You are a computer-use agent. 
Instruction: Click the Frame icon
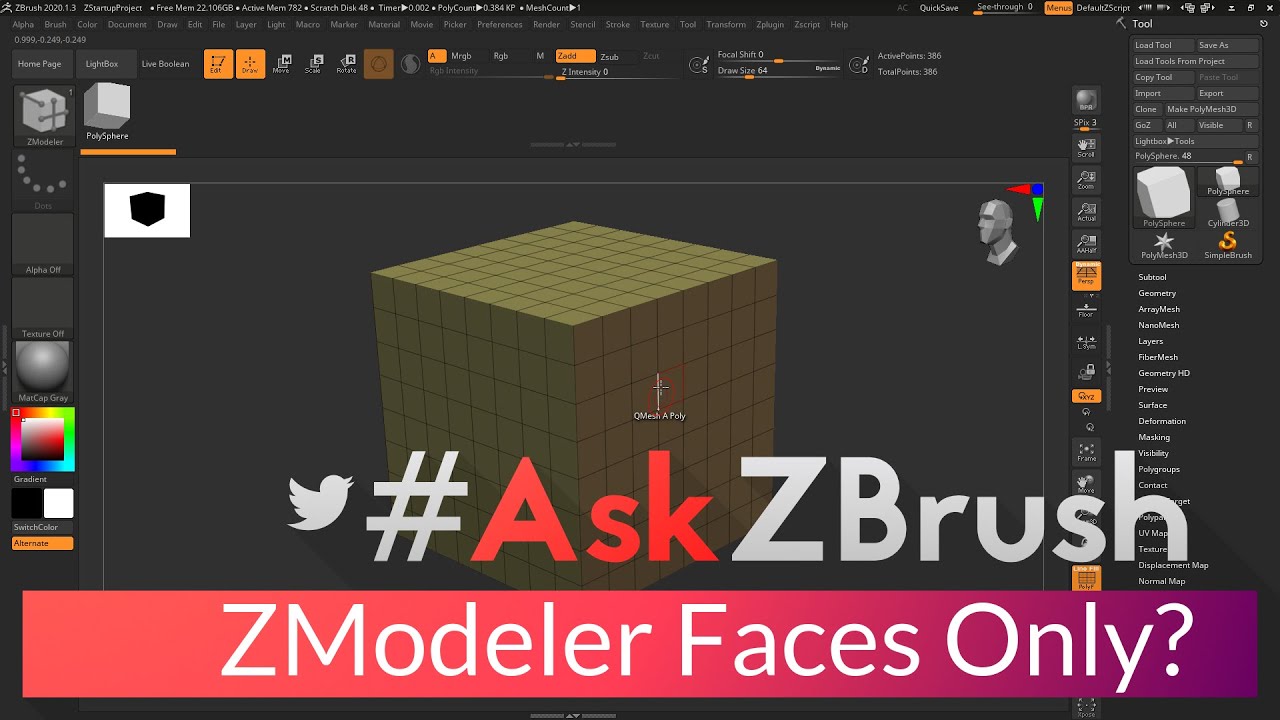[1086, 452]
